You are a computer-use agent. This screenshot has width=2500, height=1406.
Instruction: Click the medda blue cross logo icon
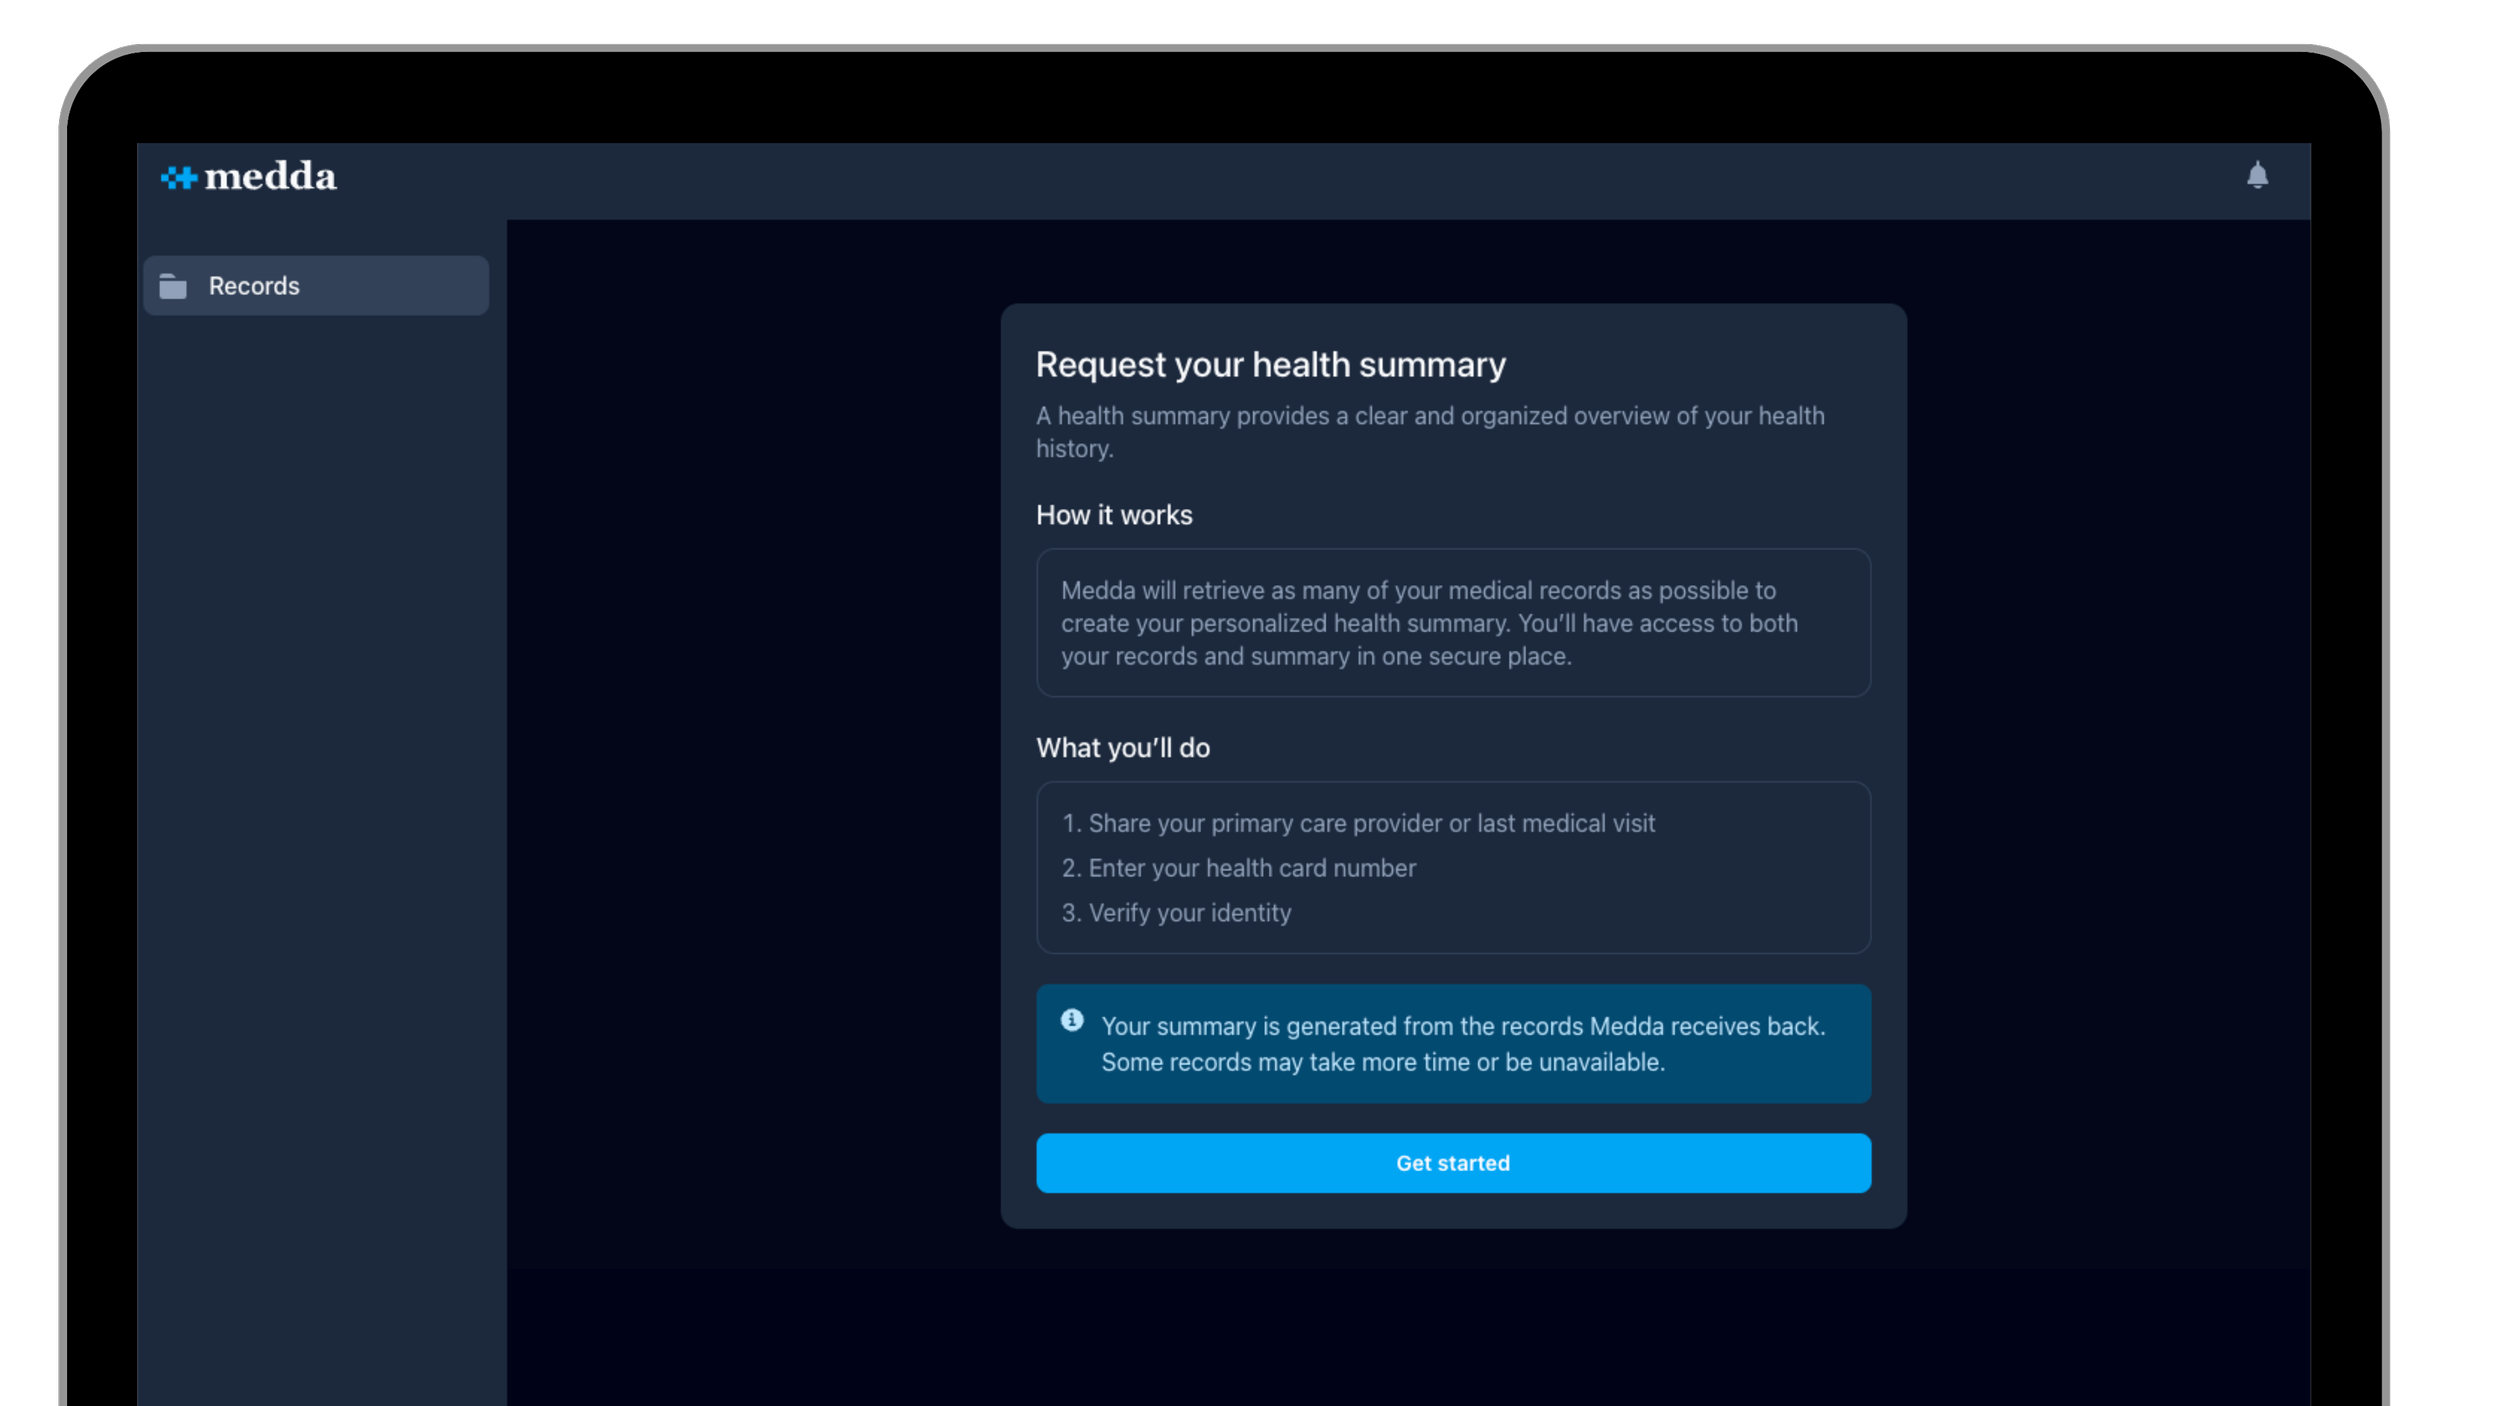180,178
